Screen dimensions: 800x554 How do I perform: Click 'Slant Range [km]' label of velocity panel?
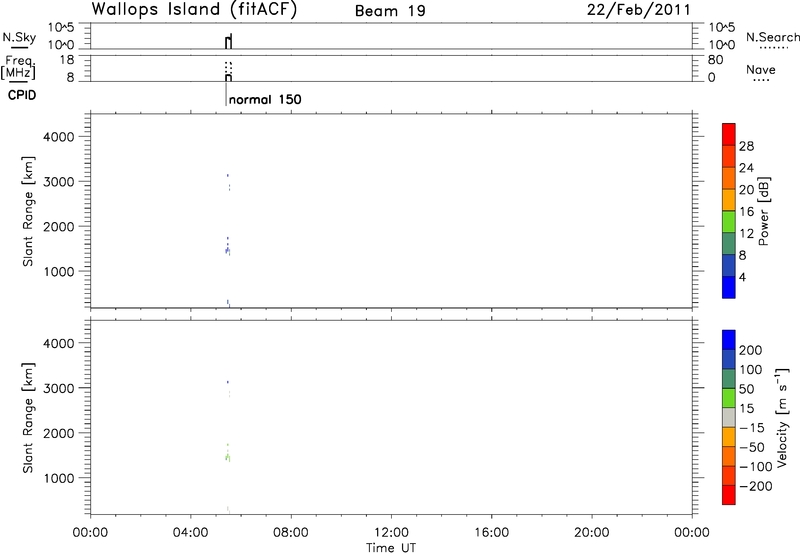28,418
